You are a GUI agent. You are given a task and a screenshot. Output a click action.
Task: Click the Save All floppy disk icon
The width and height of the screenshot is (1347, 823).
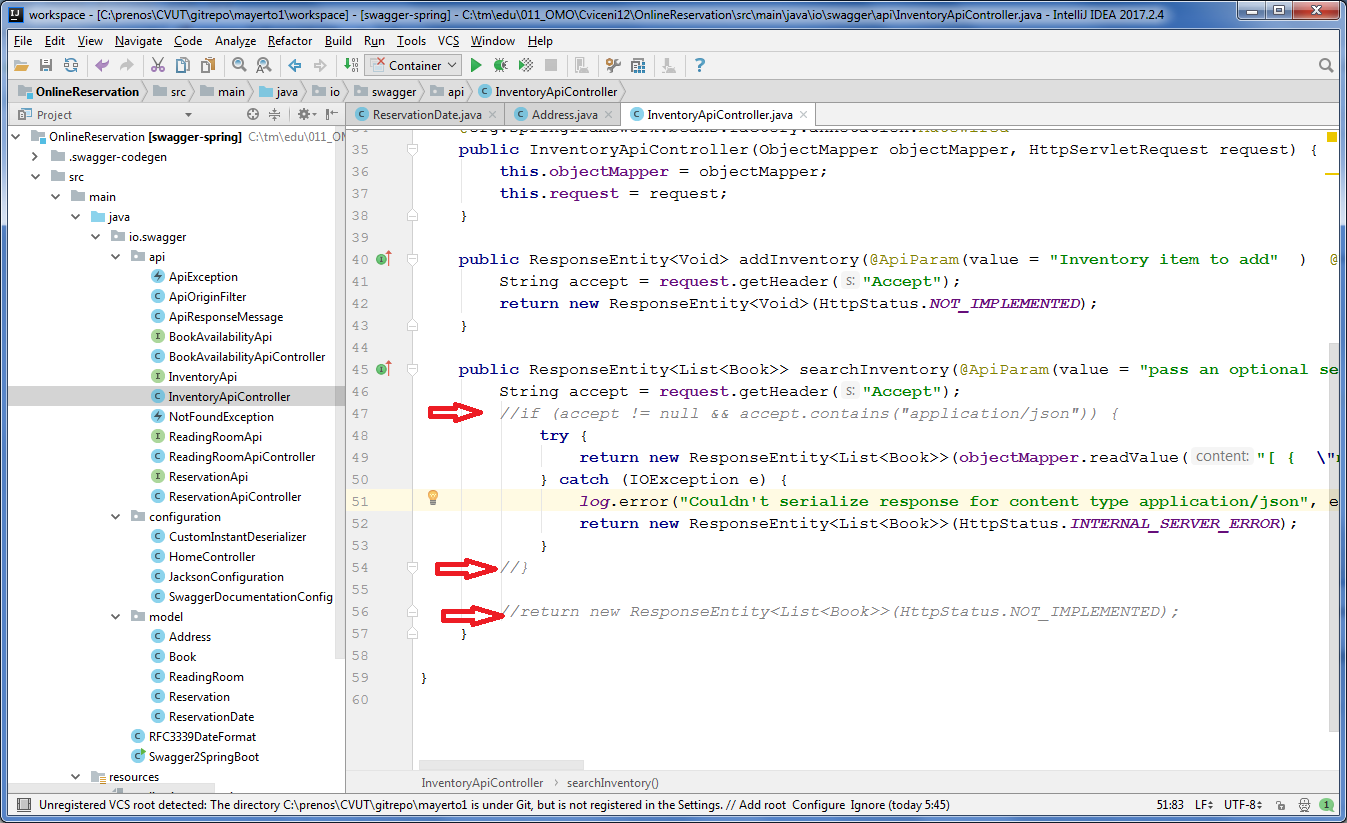[45, 65]
